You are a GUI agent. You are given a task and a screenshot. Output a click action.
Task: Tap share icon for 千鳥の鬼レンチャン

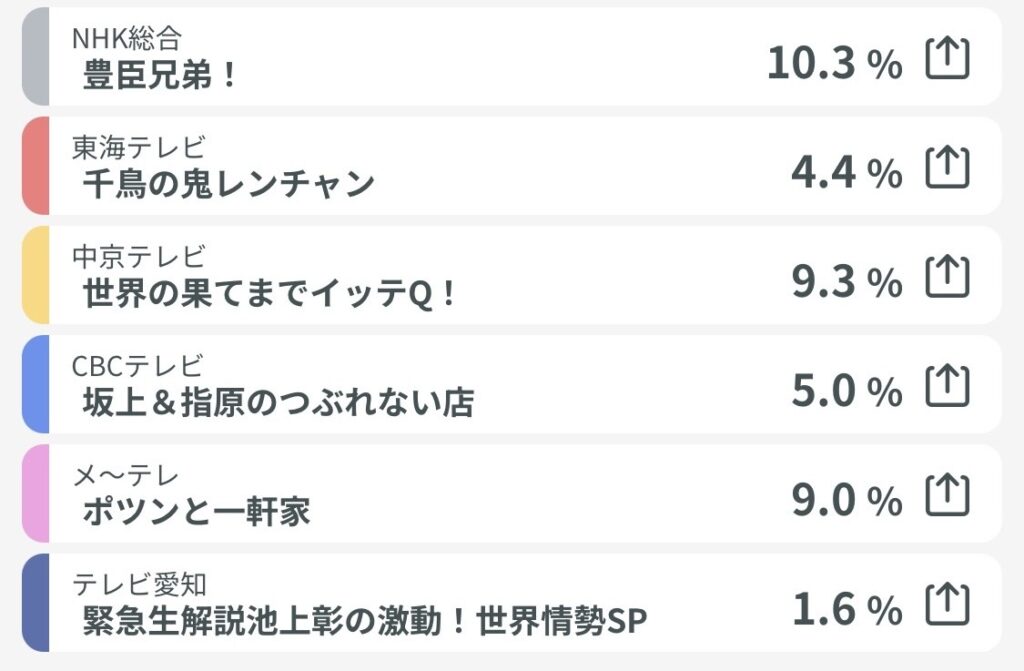[x=948, y=167]
